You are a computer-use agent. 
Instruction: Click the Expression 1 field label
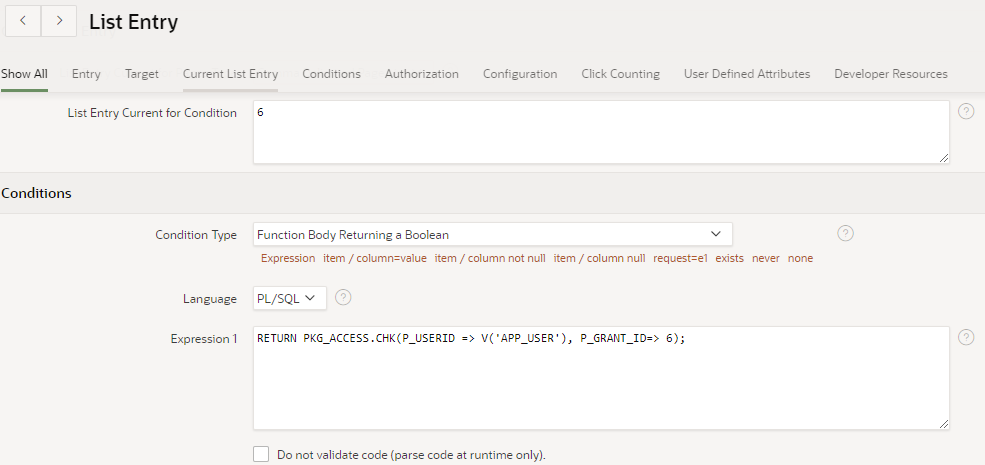(204, 339)
